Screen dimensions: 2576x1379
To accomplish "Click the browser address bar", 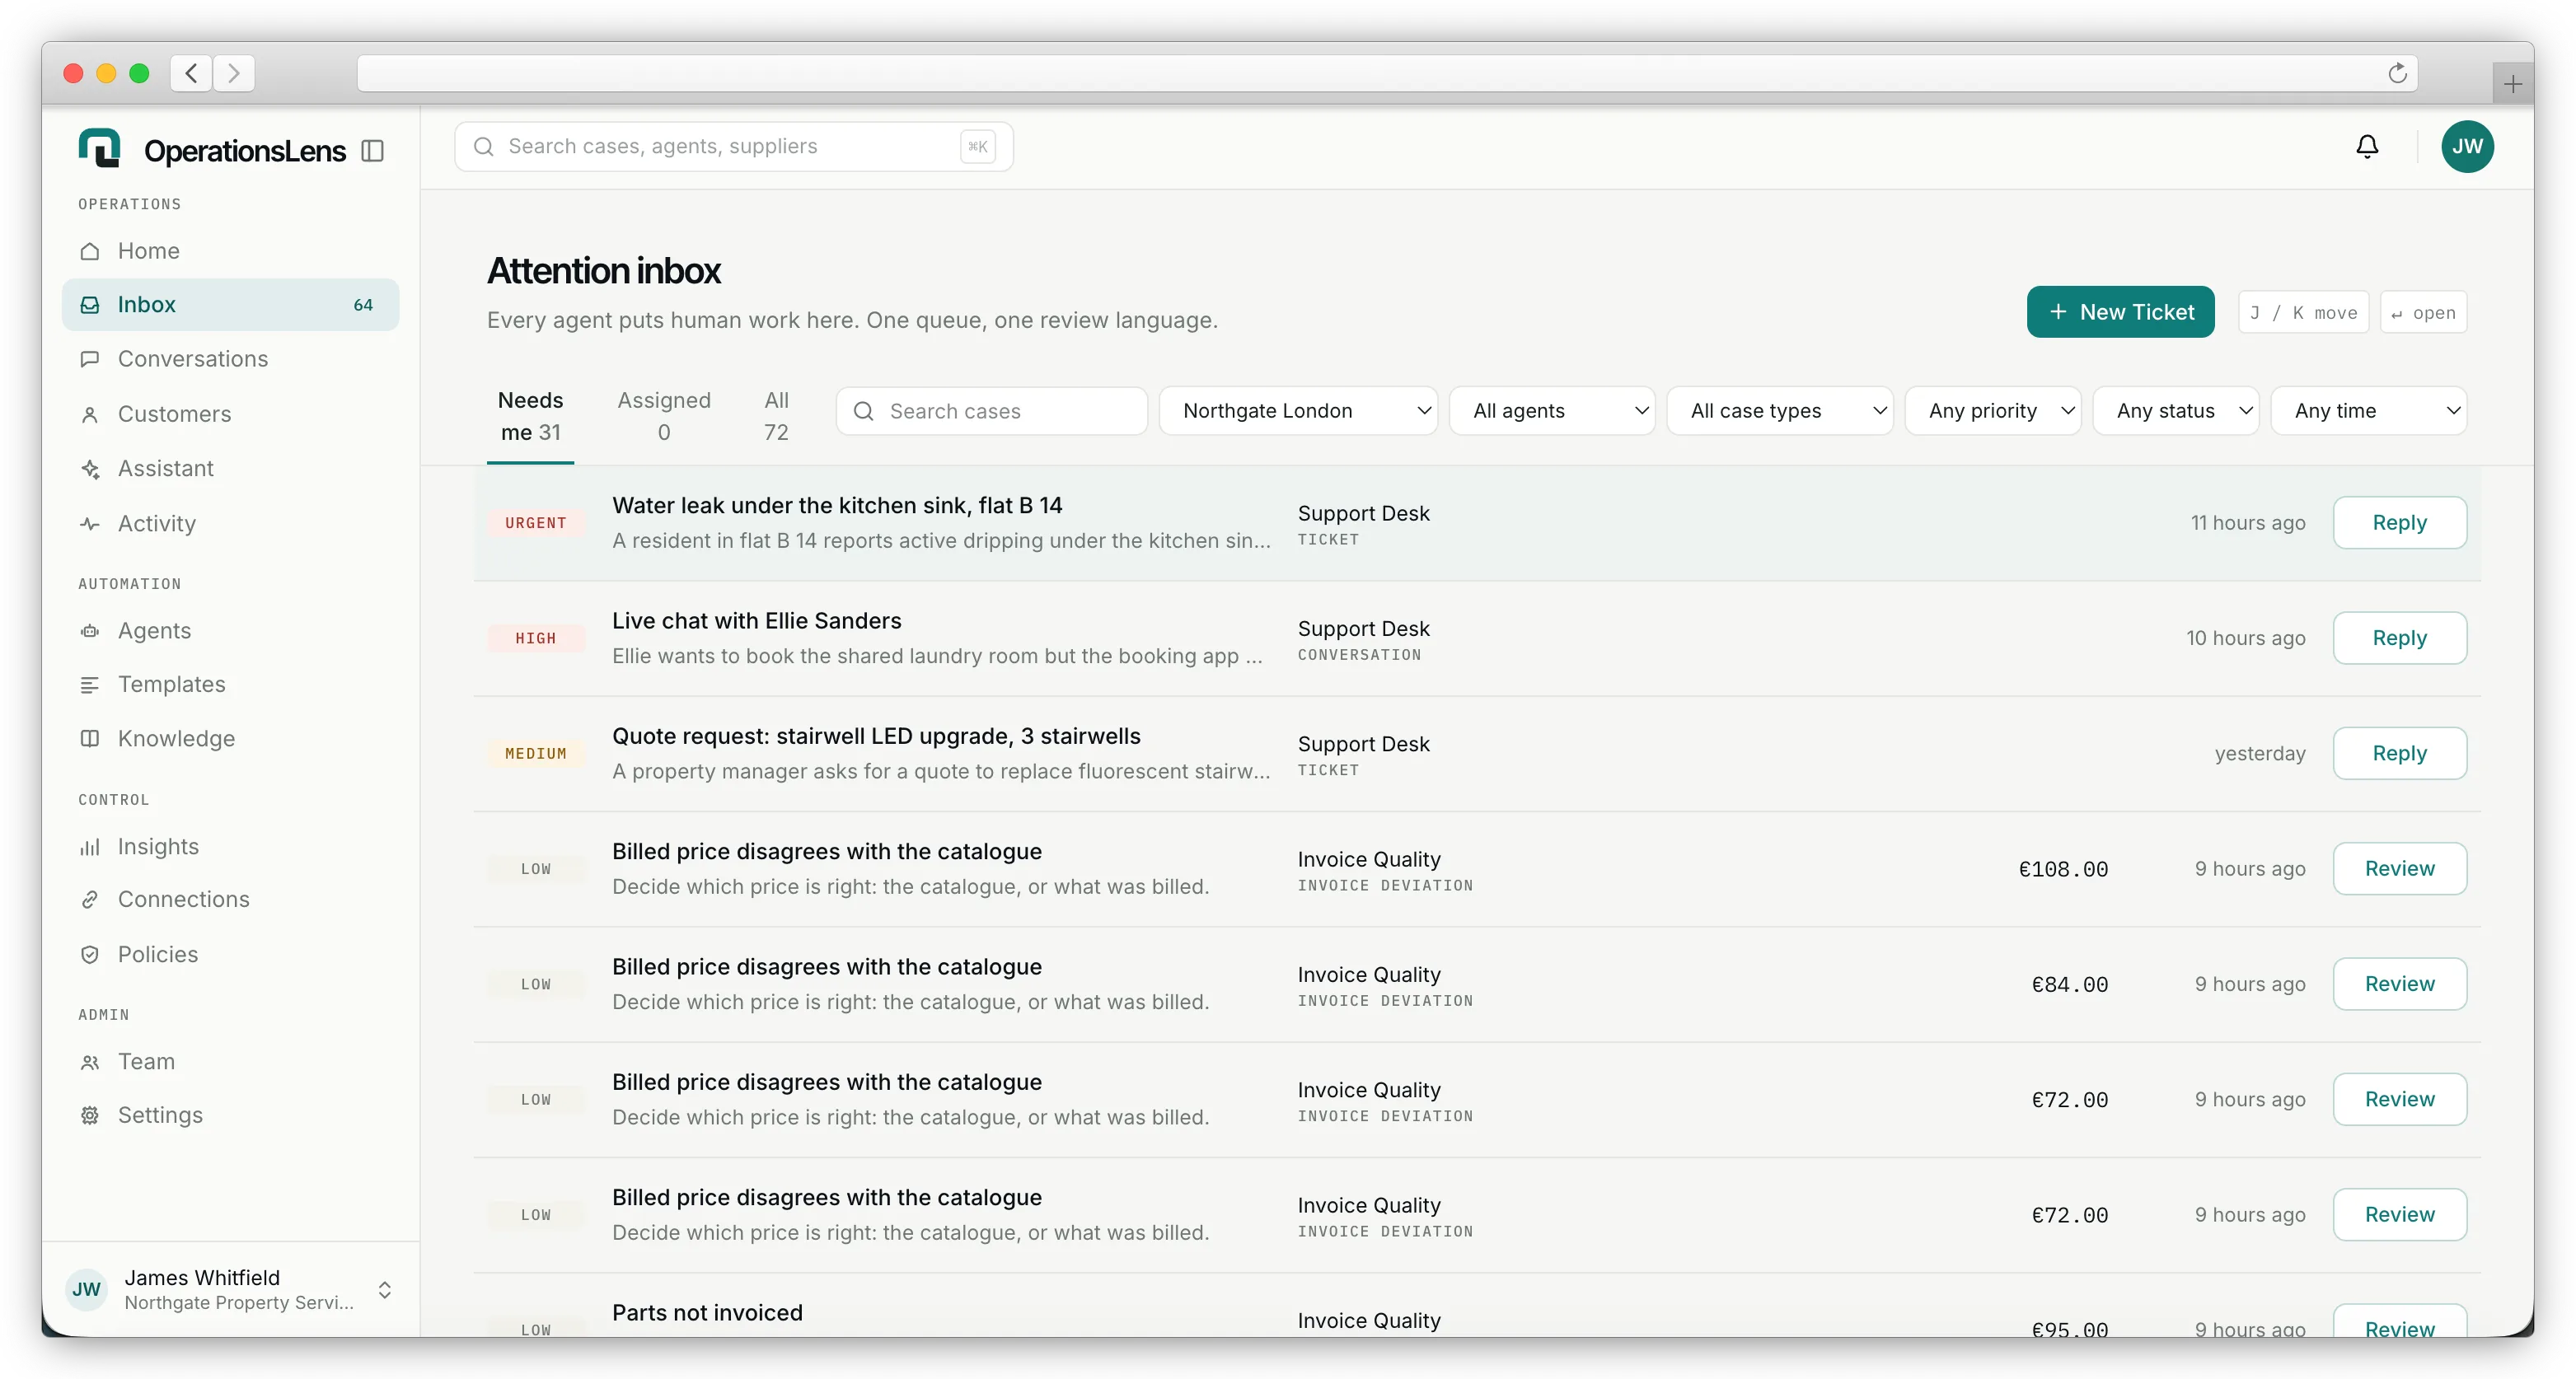I will pyautogui.click(x=1386, y=73).
